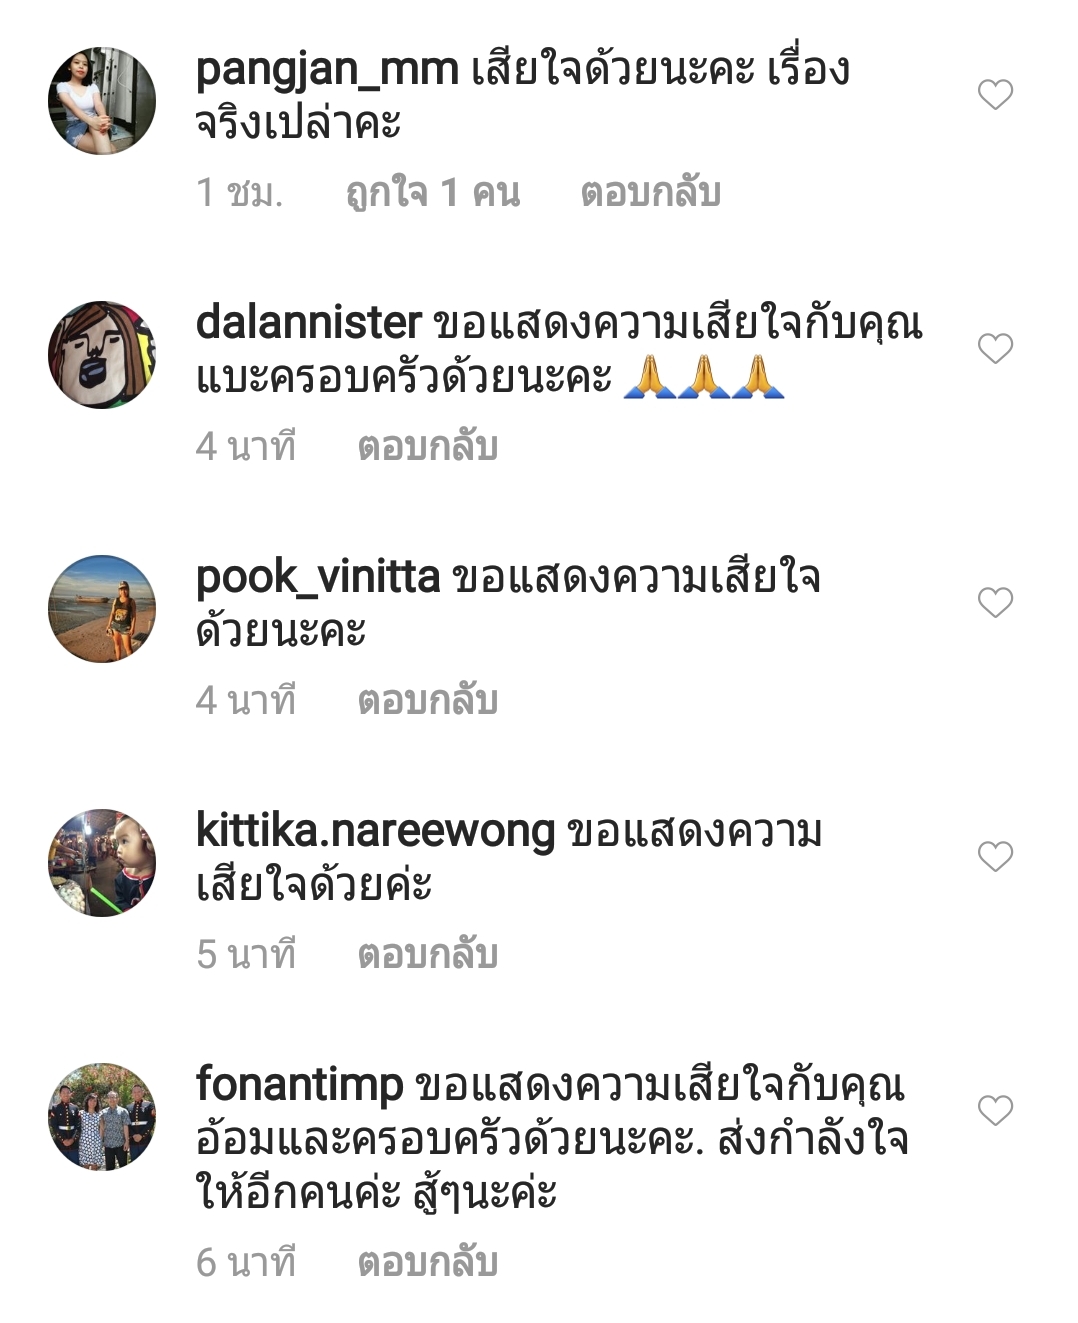The height and width of the screenshot is (1323, 1078).
Task: Like the comment by pangjan_mm
Action: pyautogui.click(x=995, y=94)
